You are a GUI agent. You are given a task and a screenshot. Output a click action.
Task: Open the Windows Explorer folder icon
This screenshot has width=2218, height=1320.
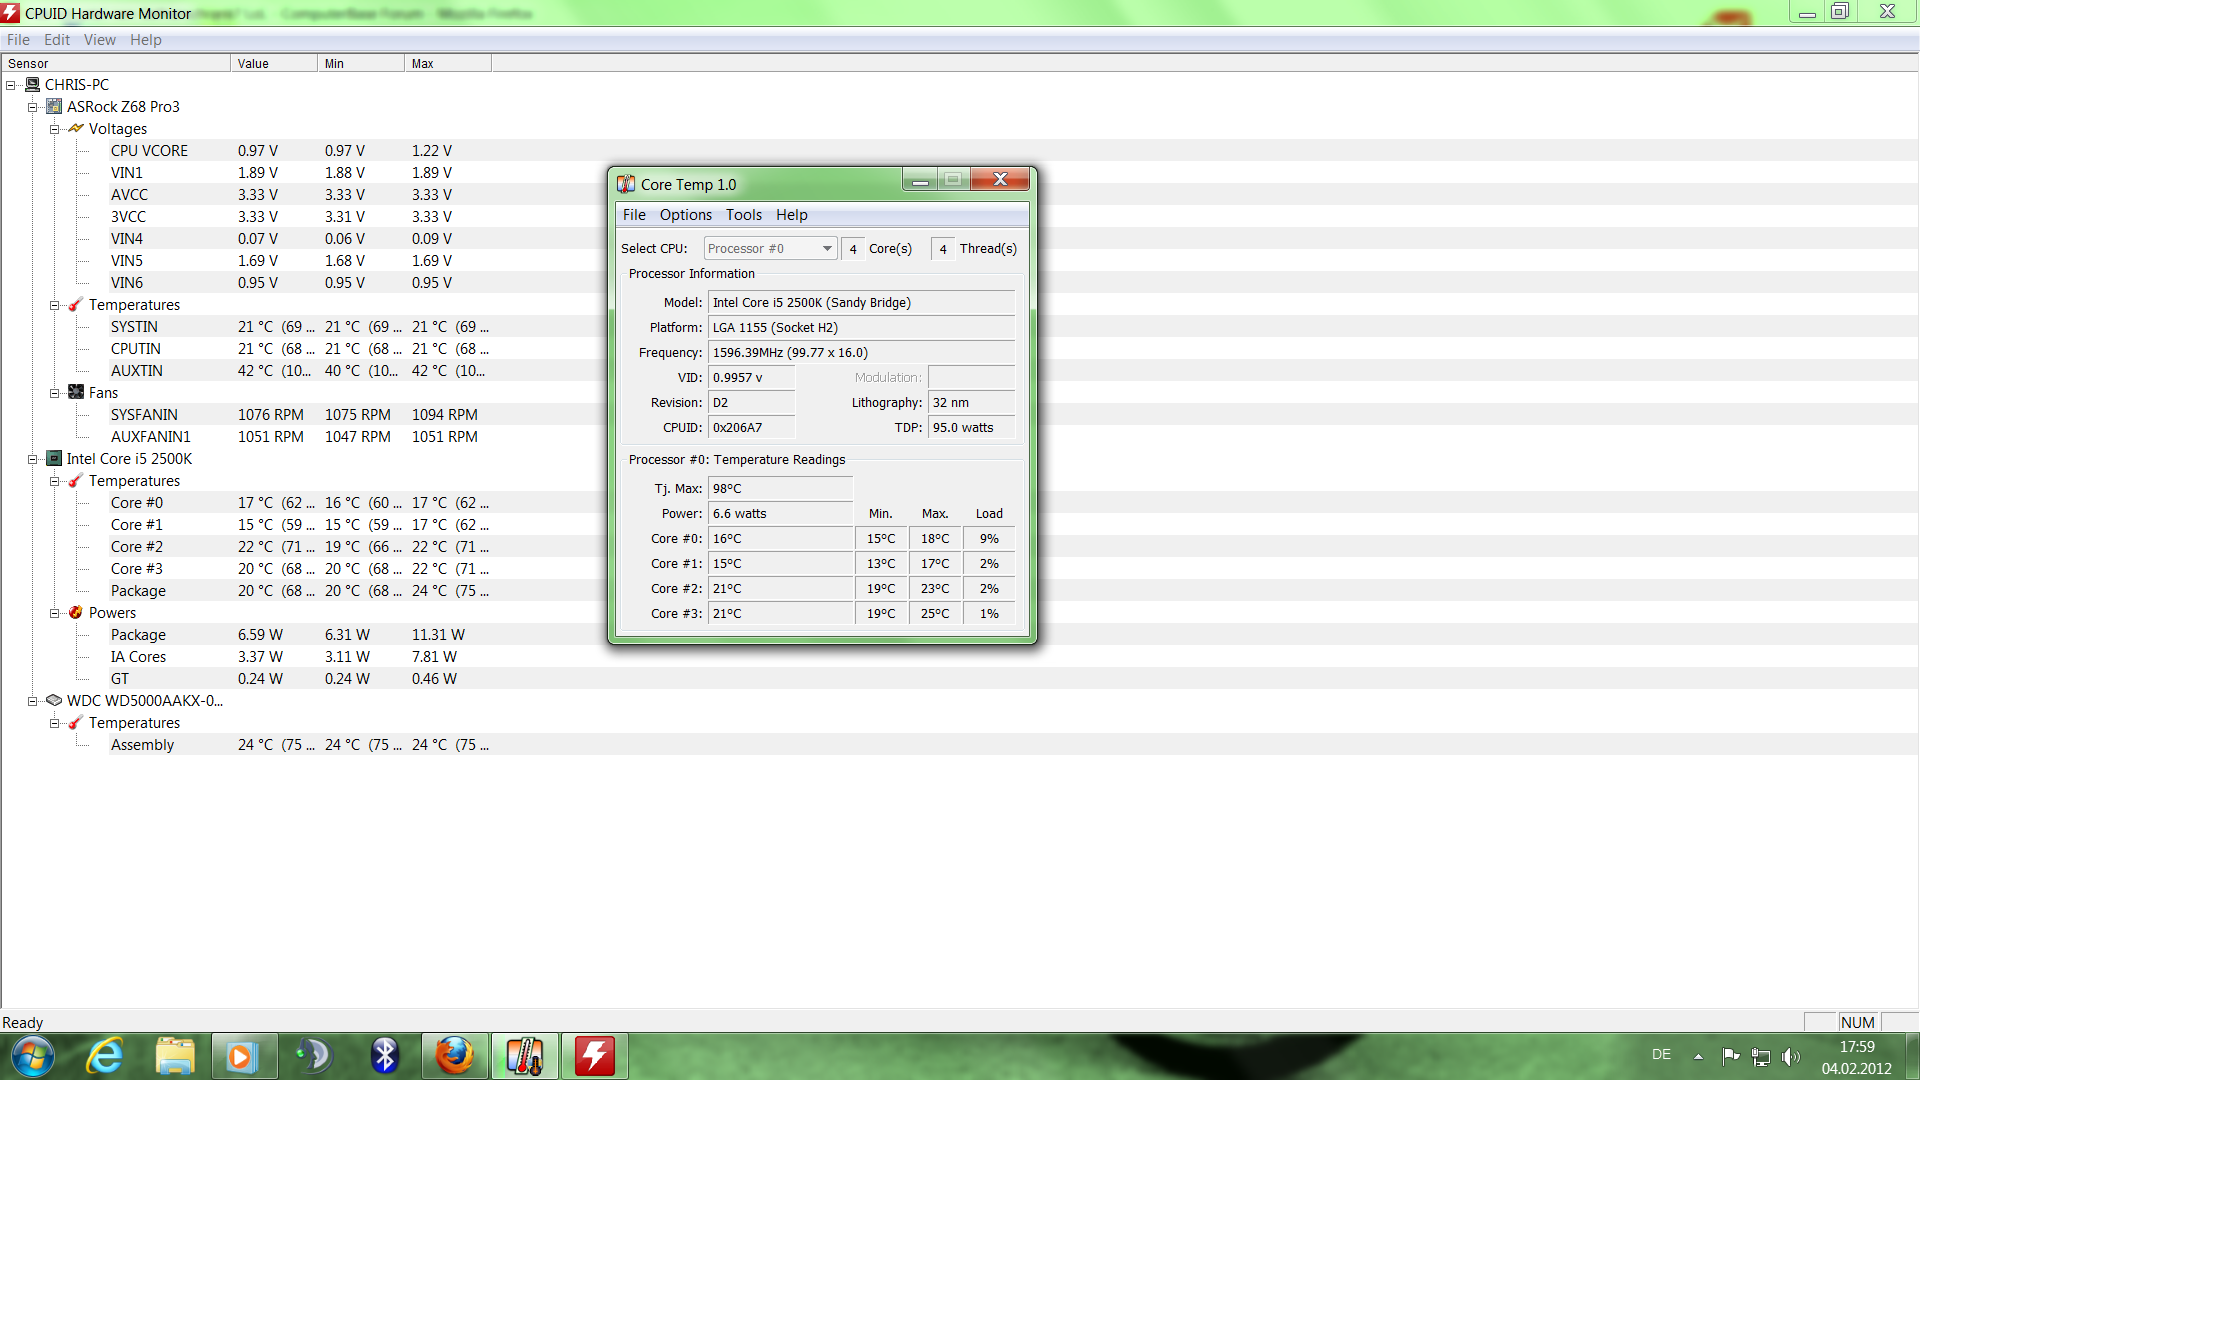coord(175,1056)
